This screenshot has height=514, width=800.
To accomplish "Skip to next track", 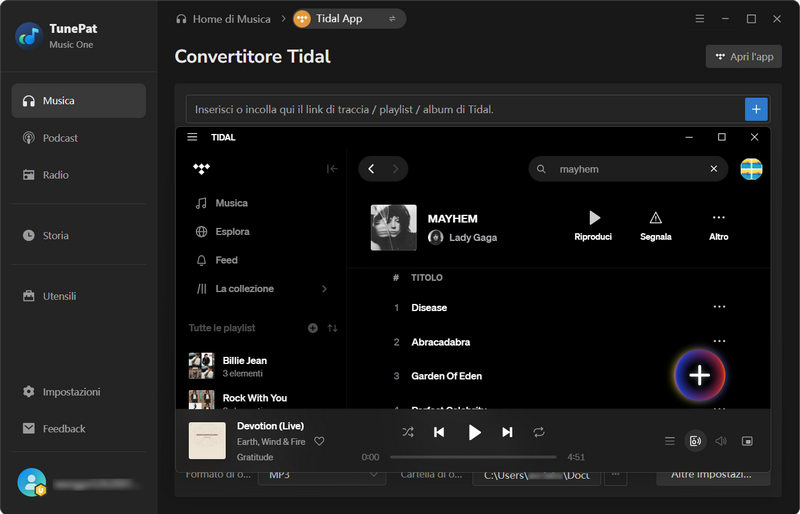I will point(507,432).
